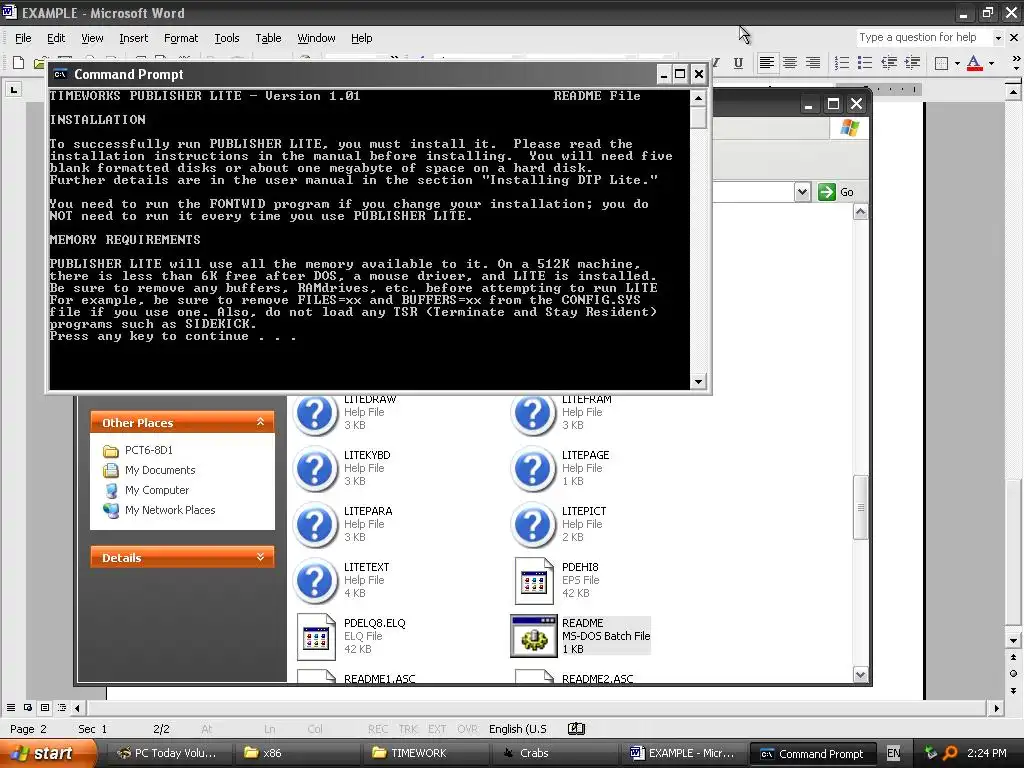Toggle REC macro recording in status bar
The width and height of the screenshot is (1024, 768).
[377, 729]
